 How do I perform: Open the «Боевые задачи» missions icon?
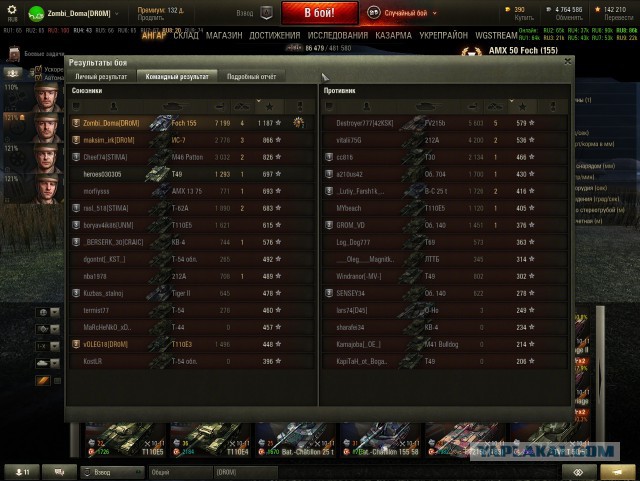point(14,54)
